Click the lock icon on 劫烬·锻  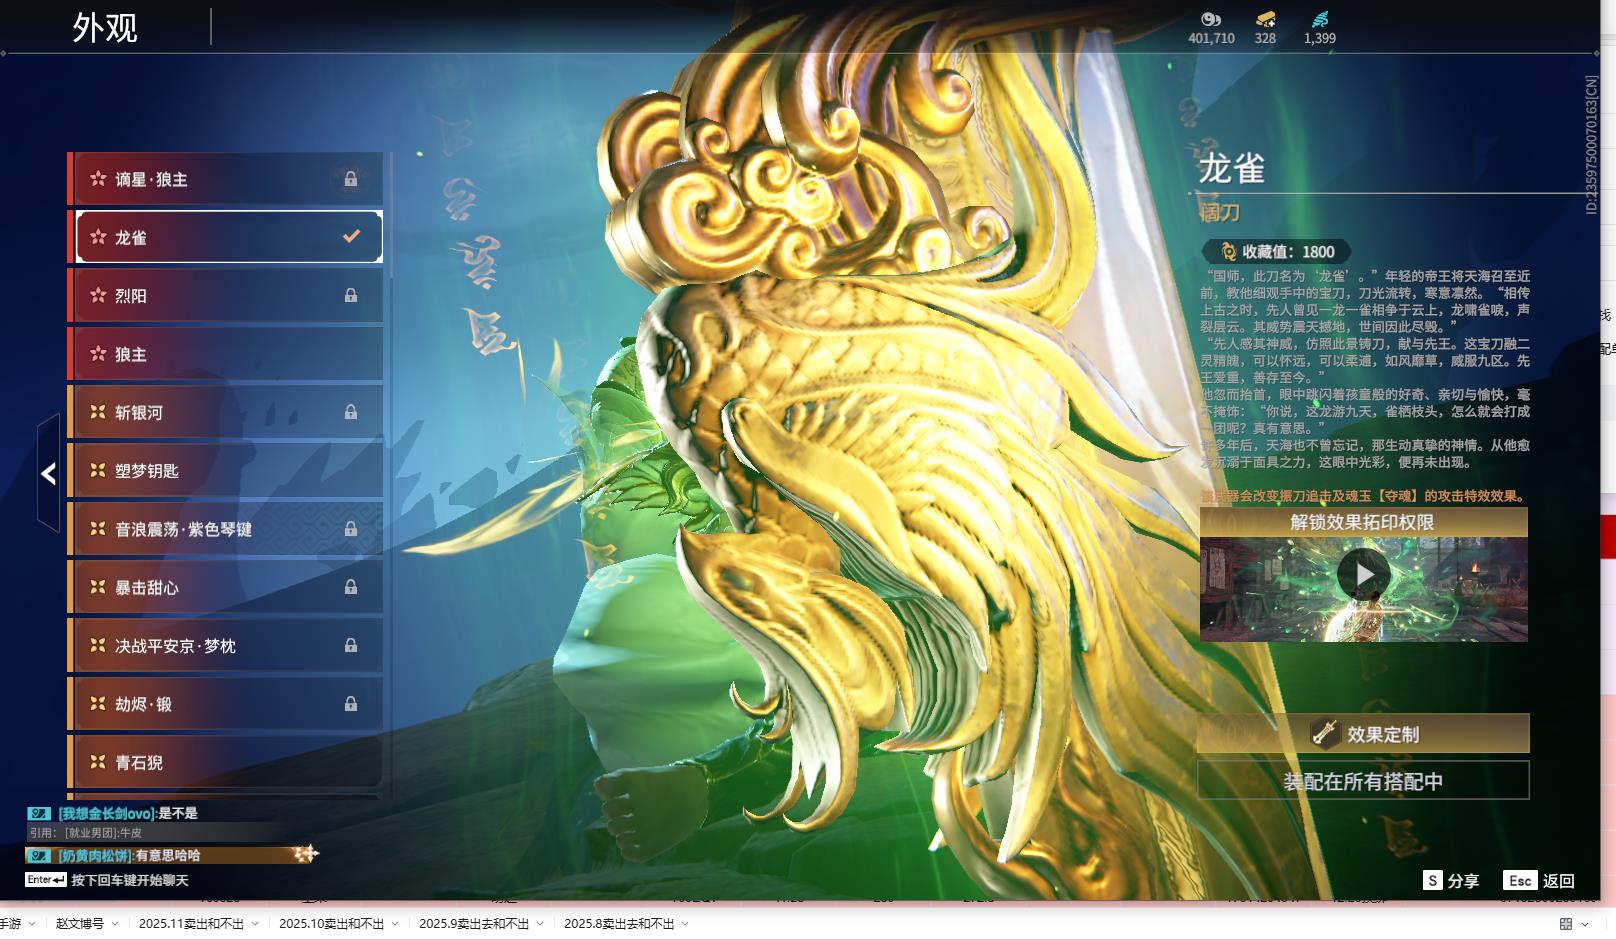(x=351, y=704)
